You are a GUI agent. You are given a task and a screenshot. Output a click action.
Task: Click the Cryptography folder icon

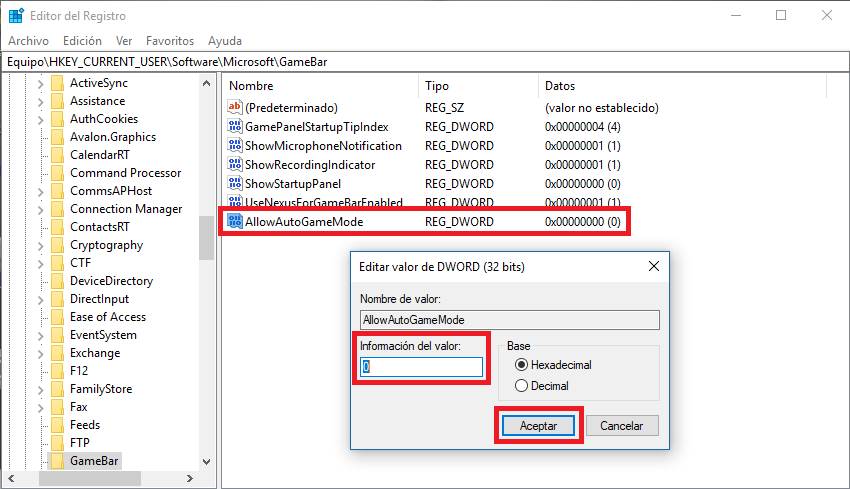[x=57, y=245]
